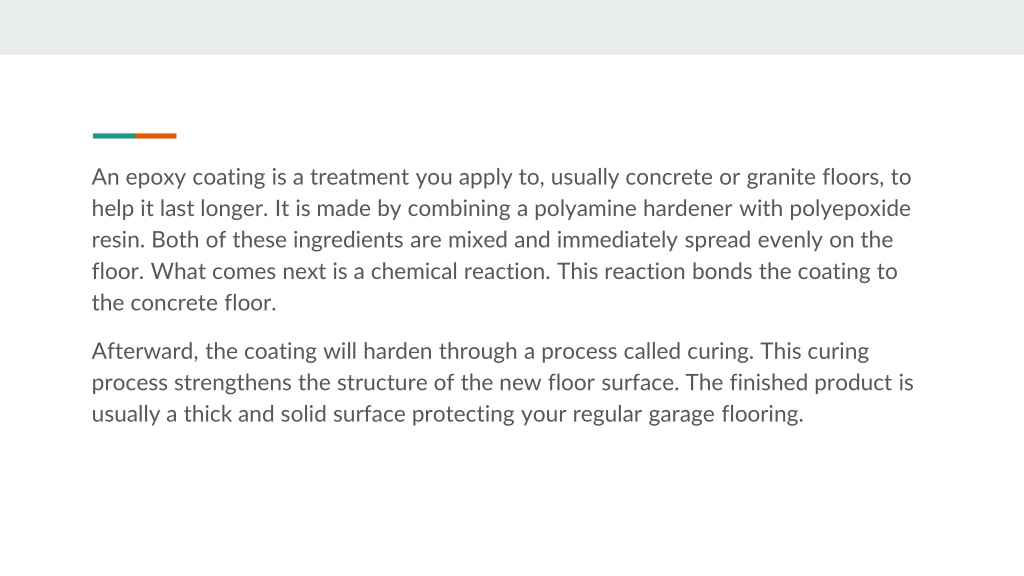Click the line "the concrete floor."
The image size is (1024, 576).
tap(184, 303)
